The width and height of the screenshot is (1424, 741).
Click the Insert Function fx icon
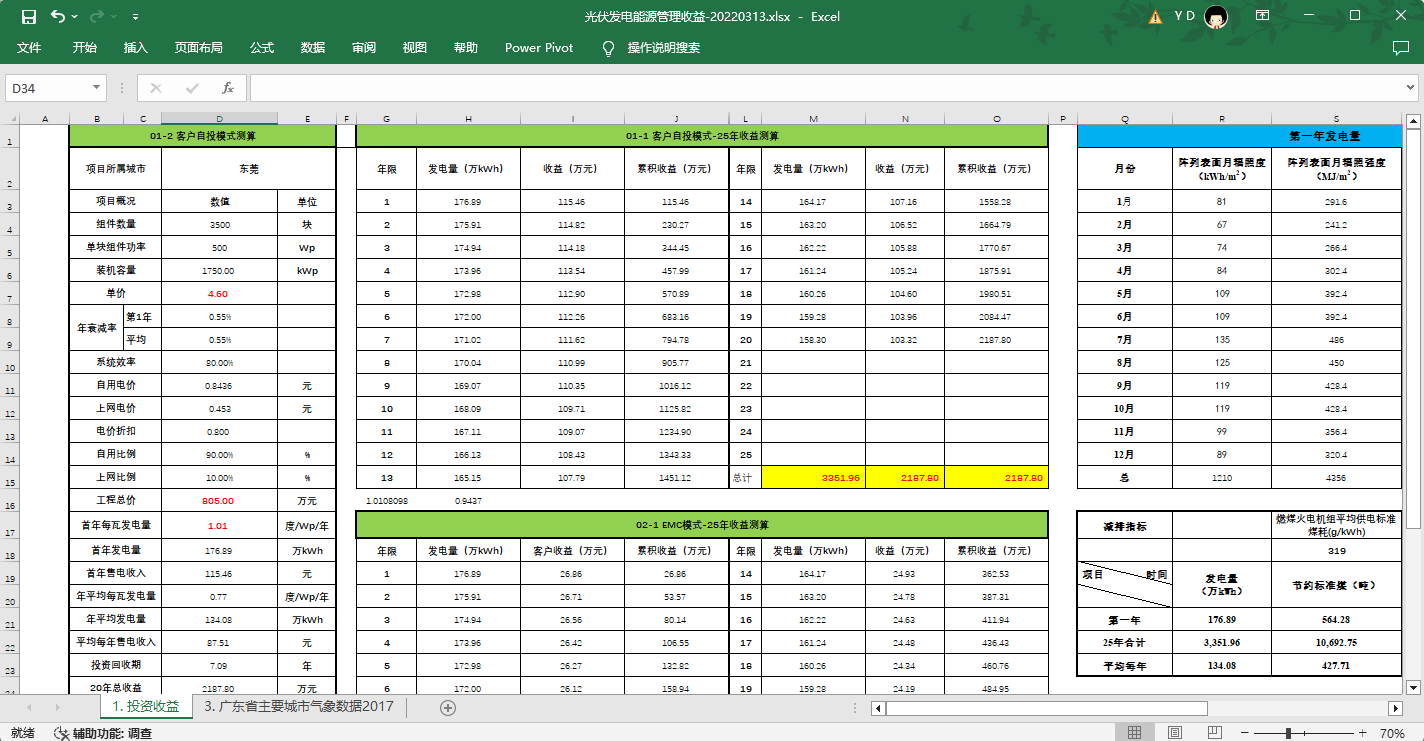click(x=228, y=88)
